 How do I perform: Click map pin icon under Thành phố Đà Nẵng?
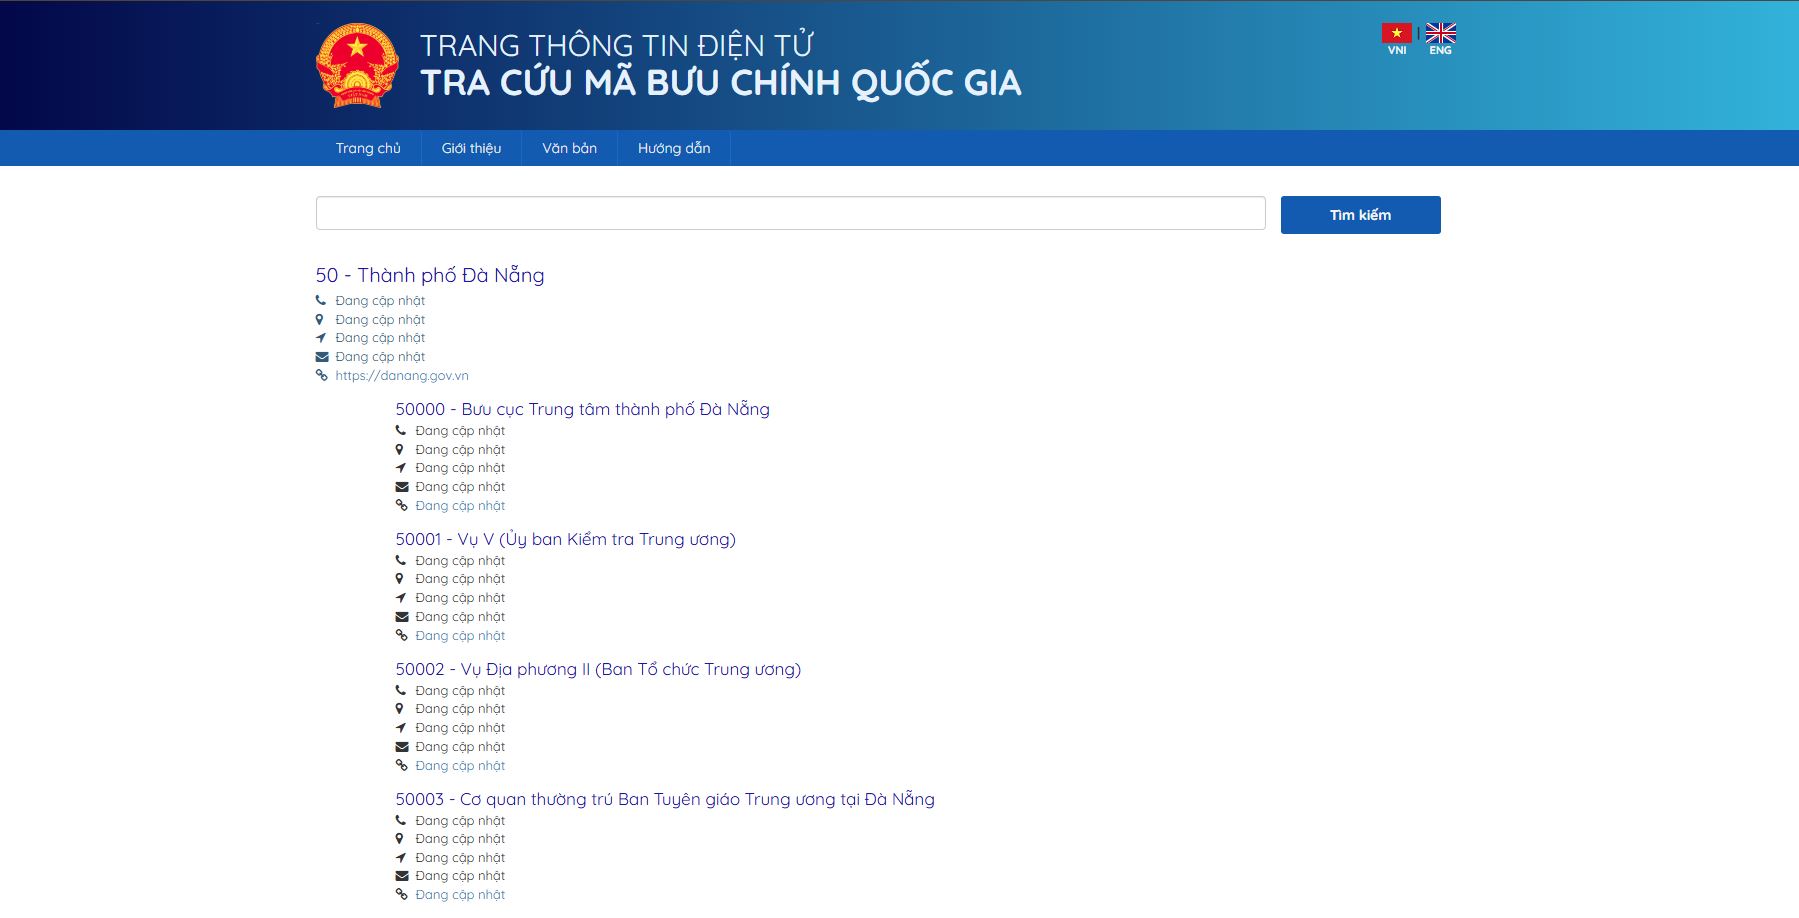[320, 319]
